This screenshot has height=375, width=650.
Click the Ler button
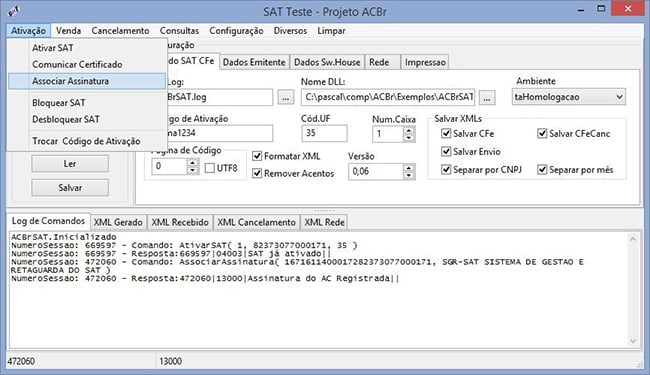click(x=70, y=164)
